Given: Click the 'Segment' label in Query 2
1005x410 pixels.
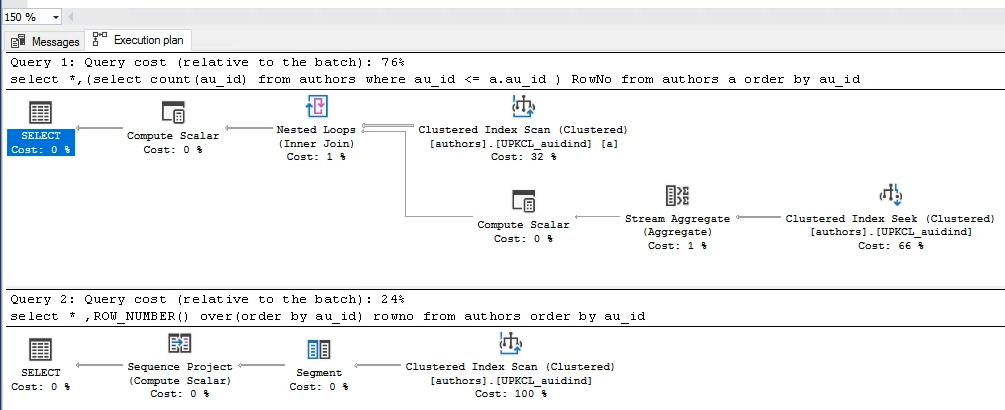Looking at the screenshot, I should click(x=319, y=373).
